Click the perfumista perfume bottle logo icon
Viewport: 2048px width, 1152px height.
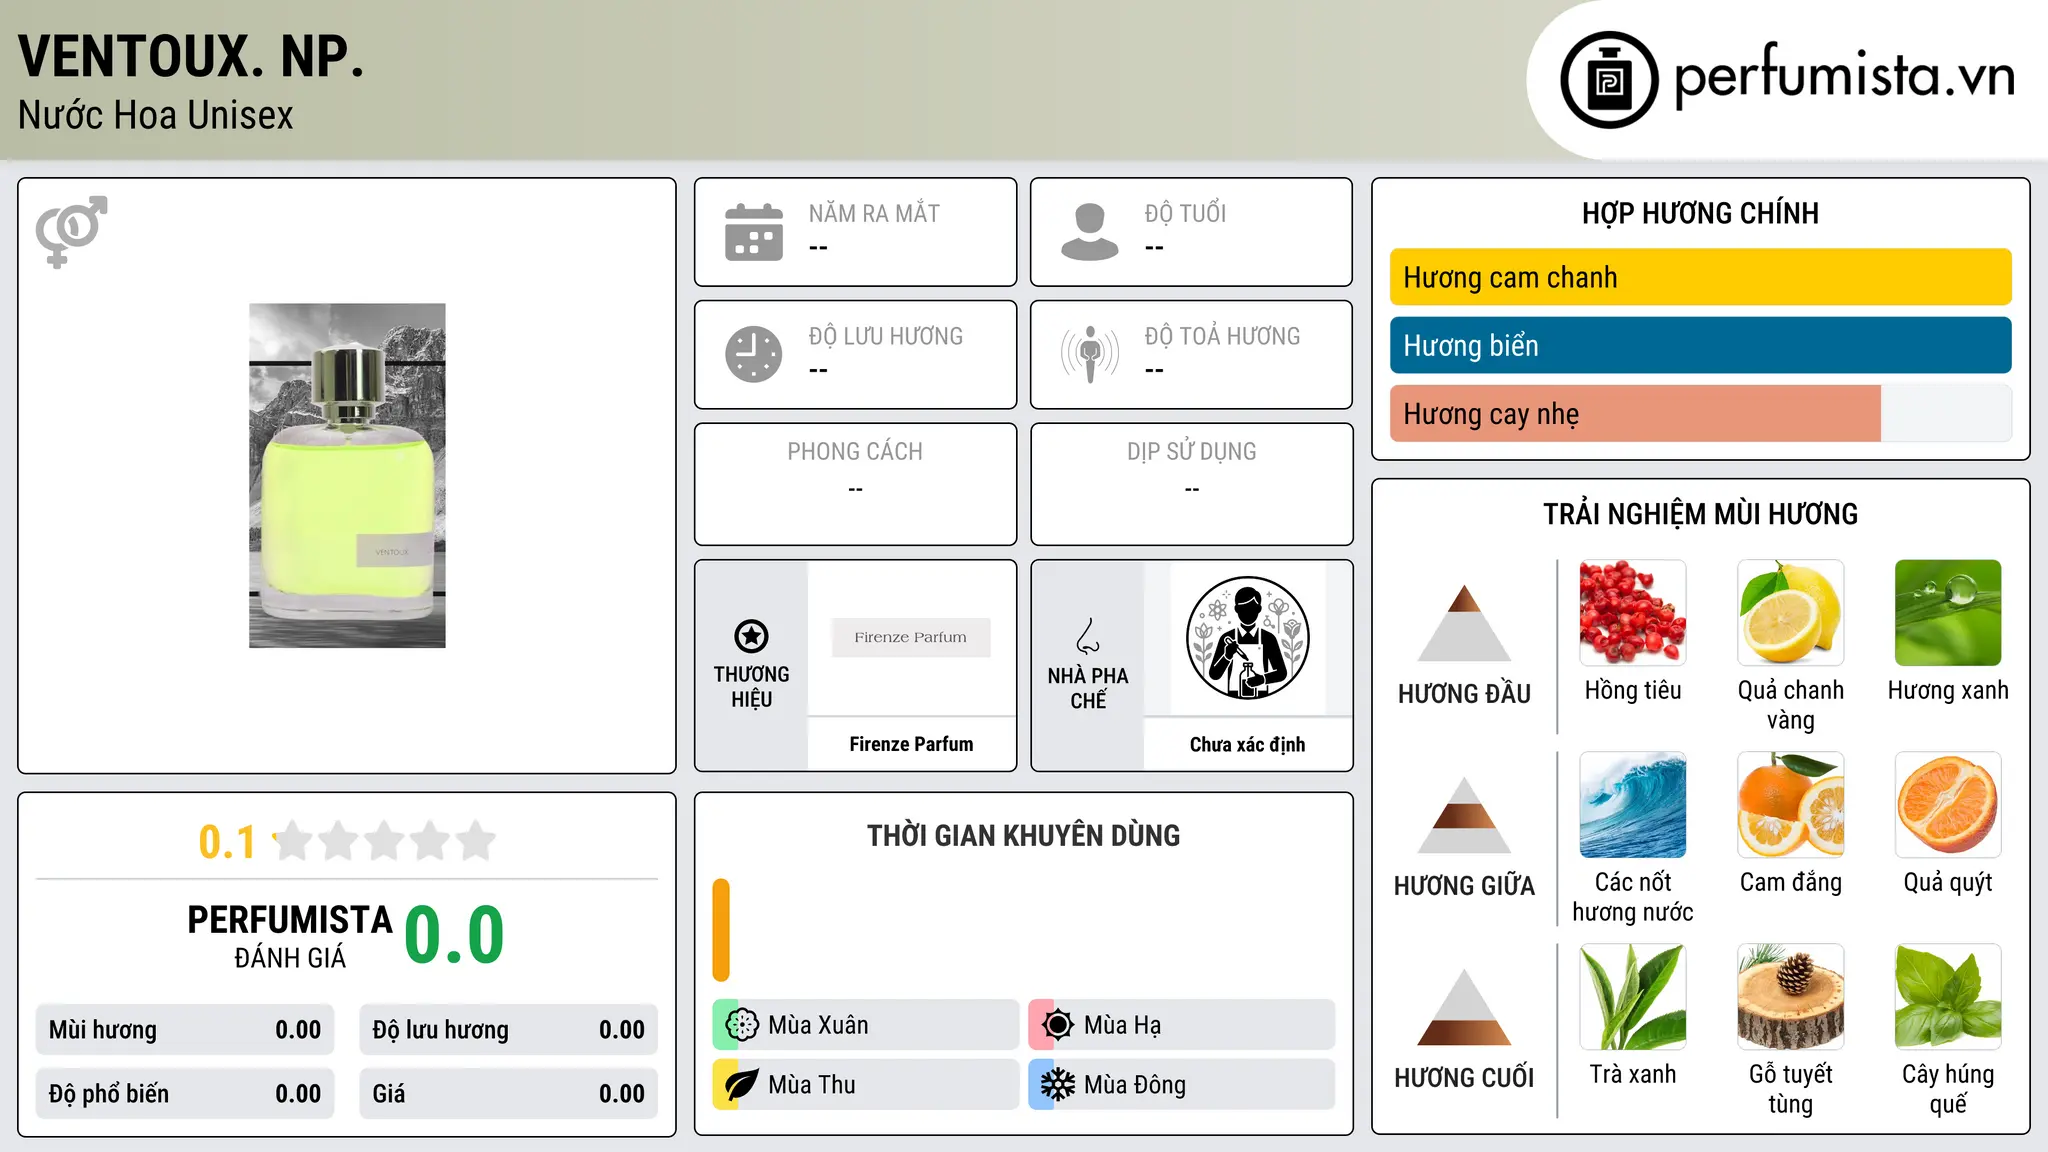click(1609, 80)
